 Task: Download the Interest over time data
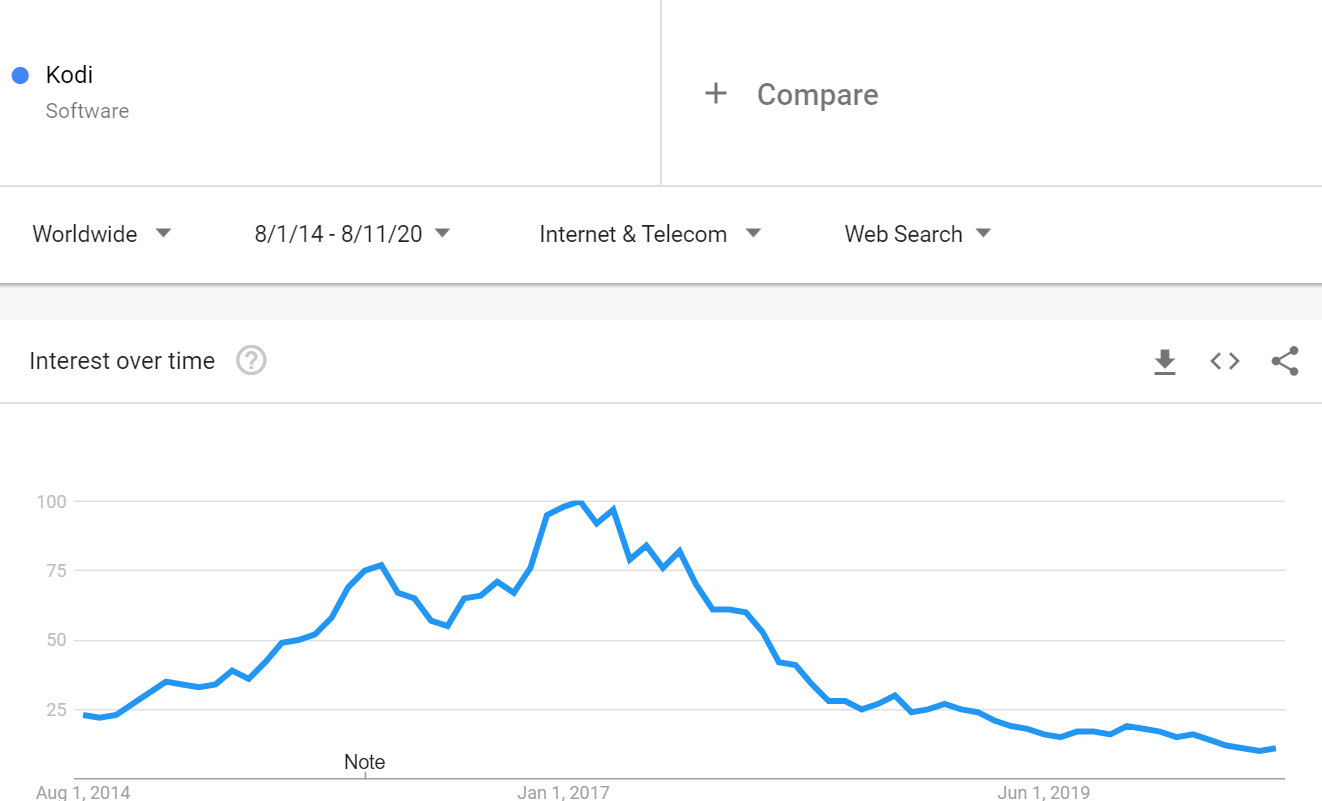tap(1165, 362)
